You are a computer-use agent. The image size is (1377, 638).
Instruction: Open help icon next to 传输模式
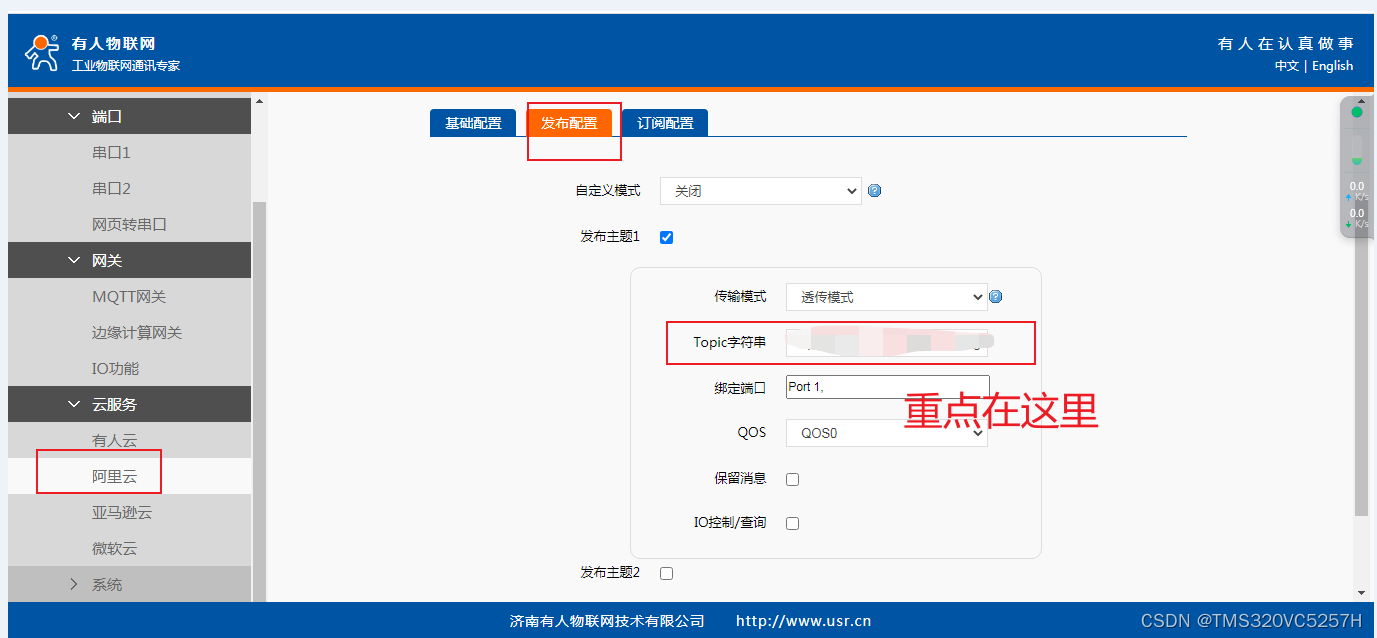click(x=996, y=297)
